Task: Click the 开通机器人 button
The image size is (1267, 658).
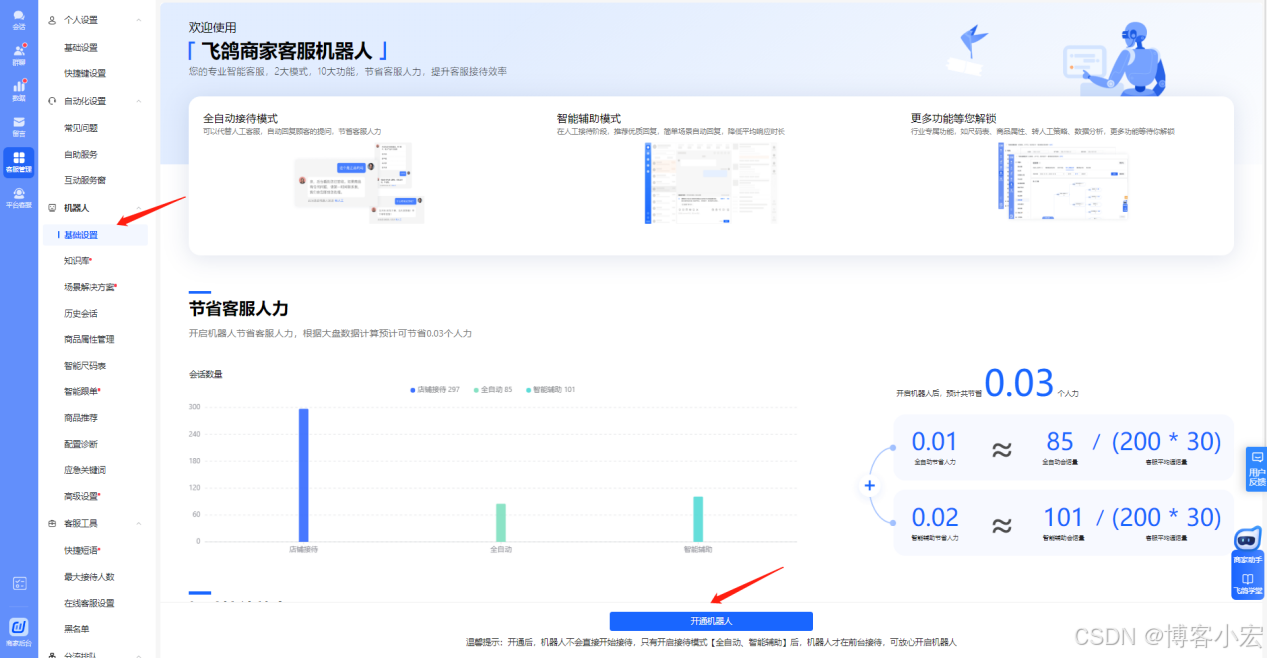Action: (711, 621)
